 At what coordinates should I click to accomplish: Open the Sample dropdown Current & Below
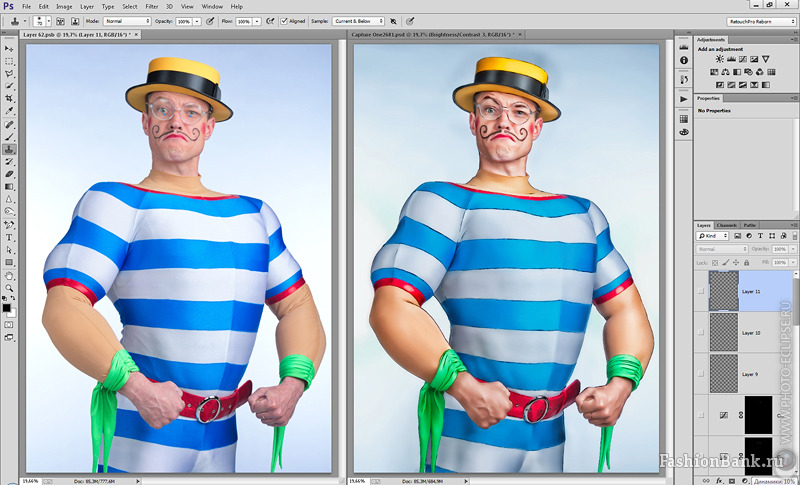(x=358, y=21)
